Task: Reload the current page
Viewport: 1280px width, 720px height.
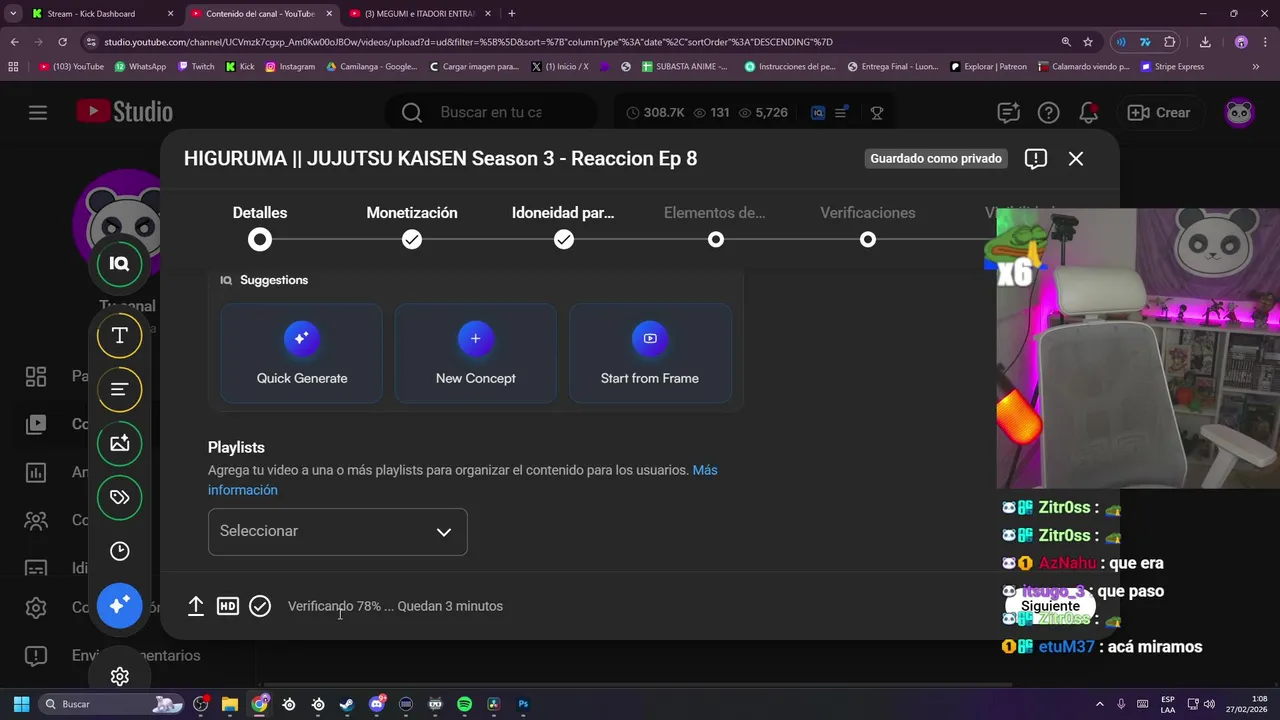Action: click(x=62, y=42)
